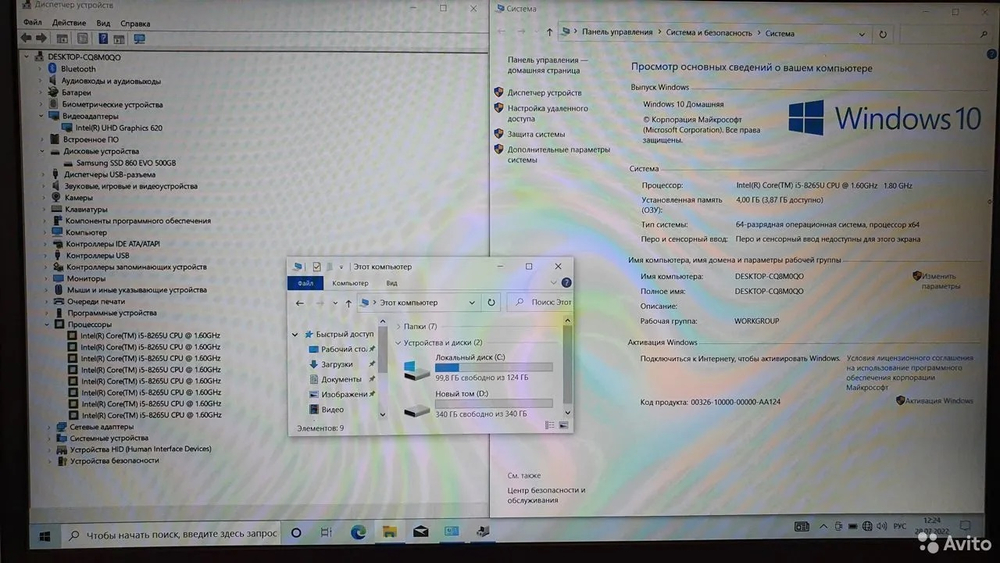
Task: Collapse the DESKTOP-CQ8M0QO root node
Action: click(x=27, y=57)
